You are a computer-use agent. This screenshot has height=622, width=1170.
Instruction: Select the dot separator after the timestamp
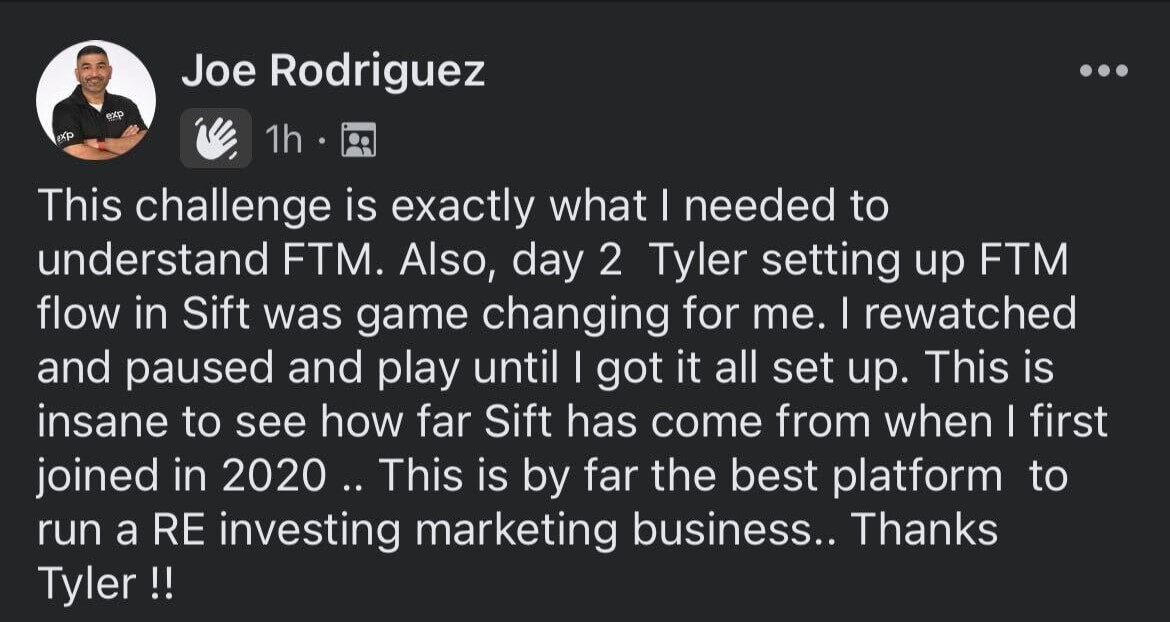tap(321, 139)
